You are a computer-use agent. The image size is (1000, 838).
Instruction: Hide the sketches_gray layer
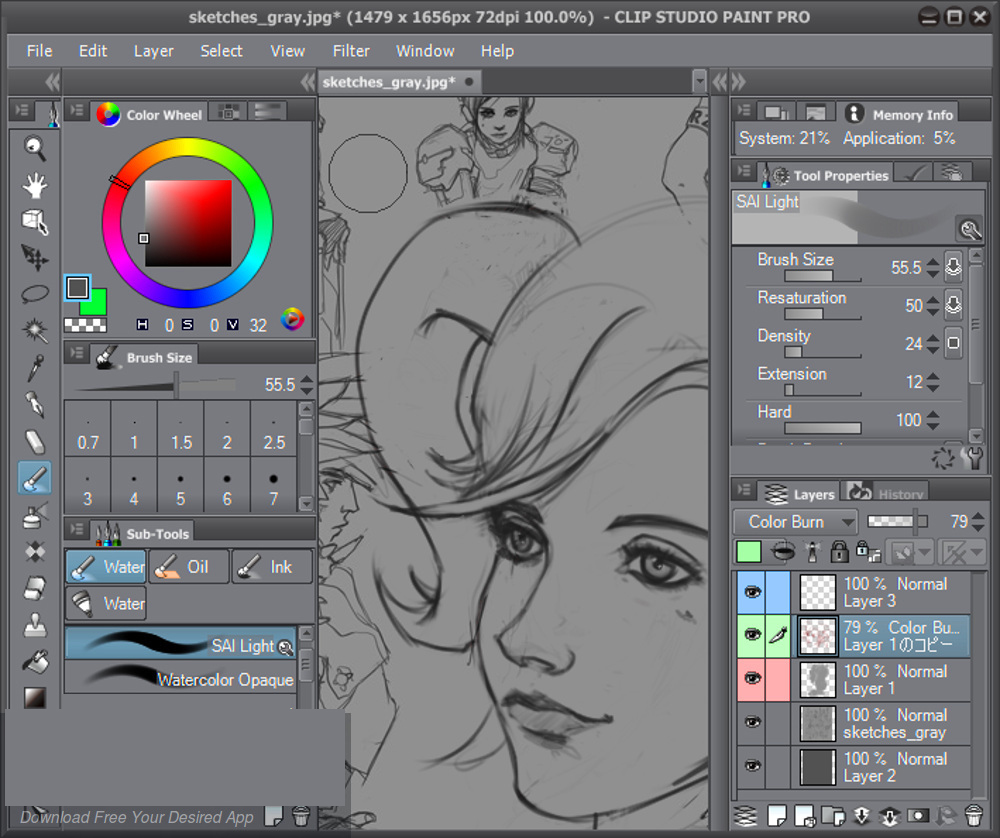pos(753,723)
